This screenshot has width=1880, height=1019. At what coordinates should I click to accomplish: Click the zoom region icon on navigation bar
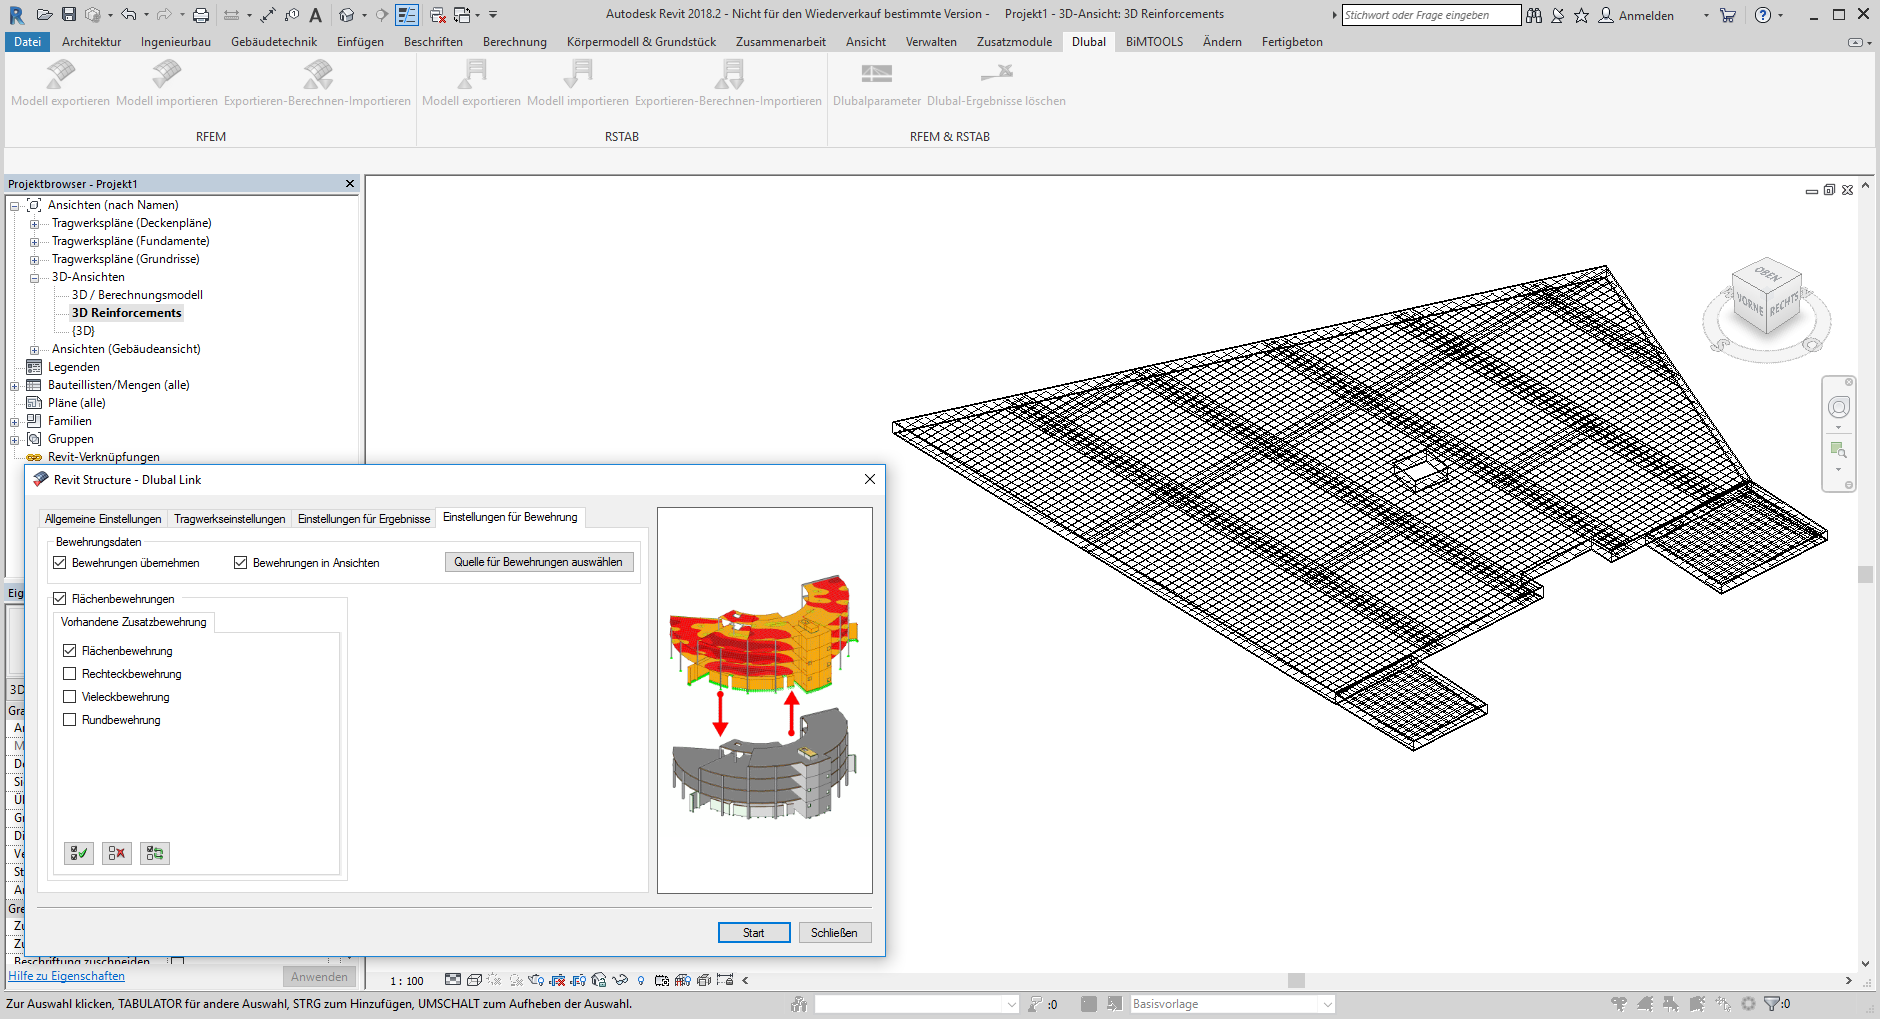1838,449
